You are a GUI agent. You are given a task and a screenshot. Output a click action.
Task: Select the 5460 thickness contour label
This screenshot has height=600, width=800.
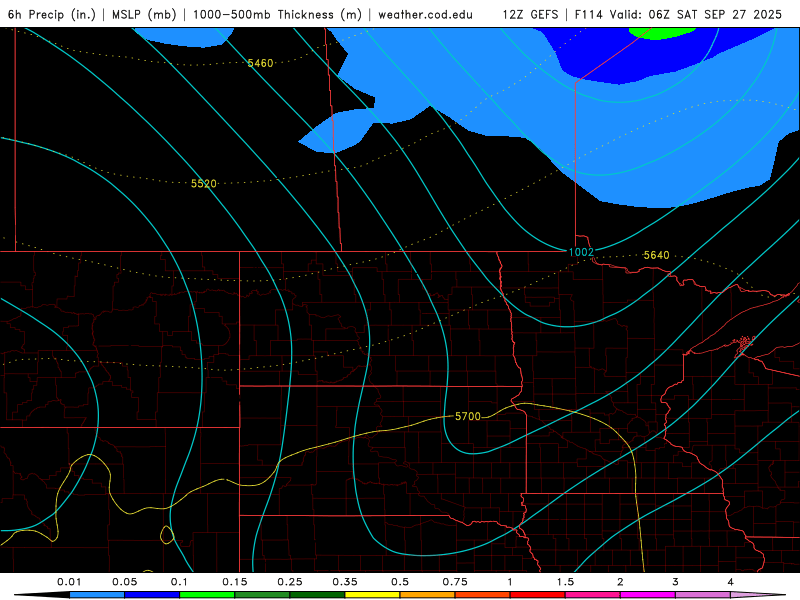coord(260,63)
